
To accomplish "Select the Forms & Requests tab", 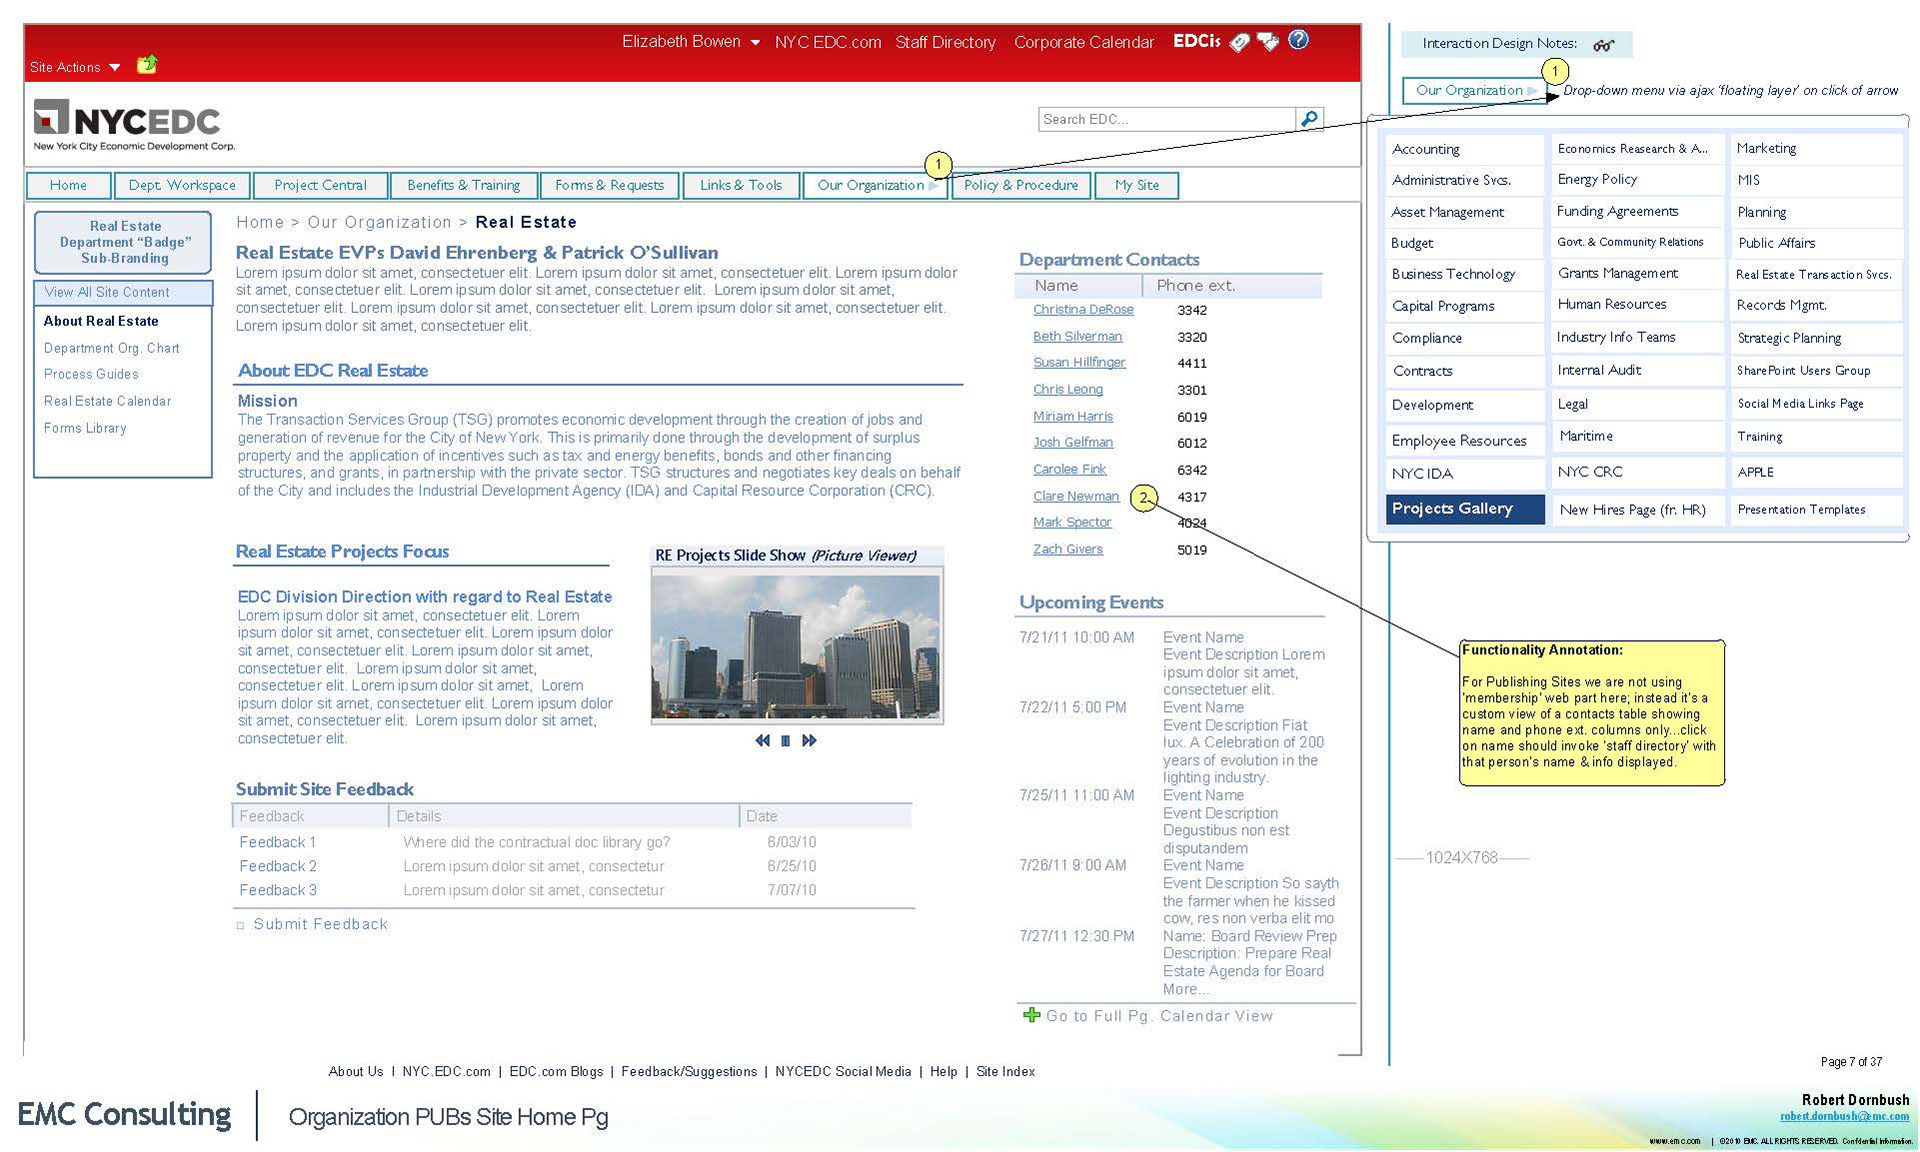I will point(609,186).
